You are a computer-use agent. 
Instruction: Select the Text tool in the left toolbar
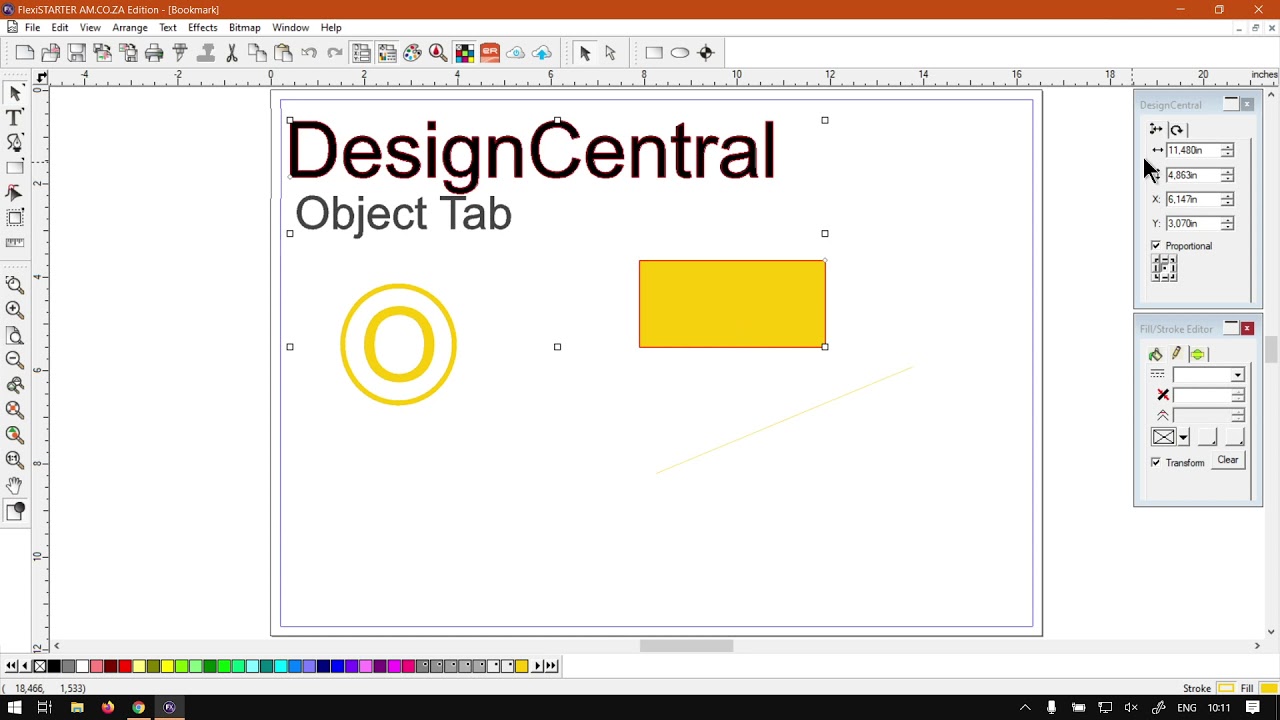[x=14, y=118]
